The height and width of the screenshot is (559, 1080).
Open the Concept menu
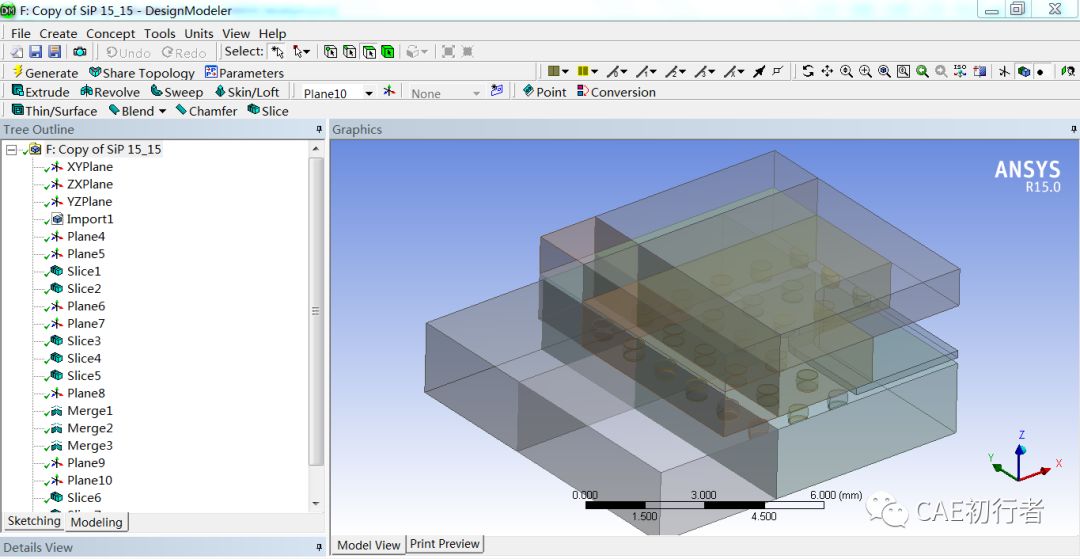110,33
